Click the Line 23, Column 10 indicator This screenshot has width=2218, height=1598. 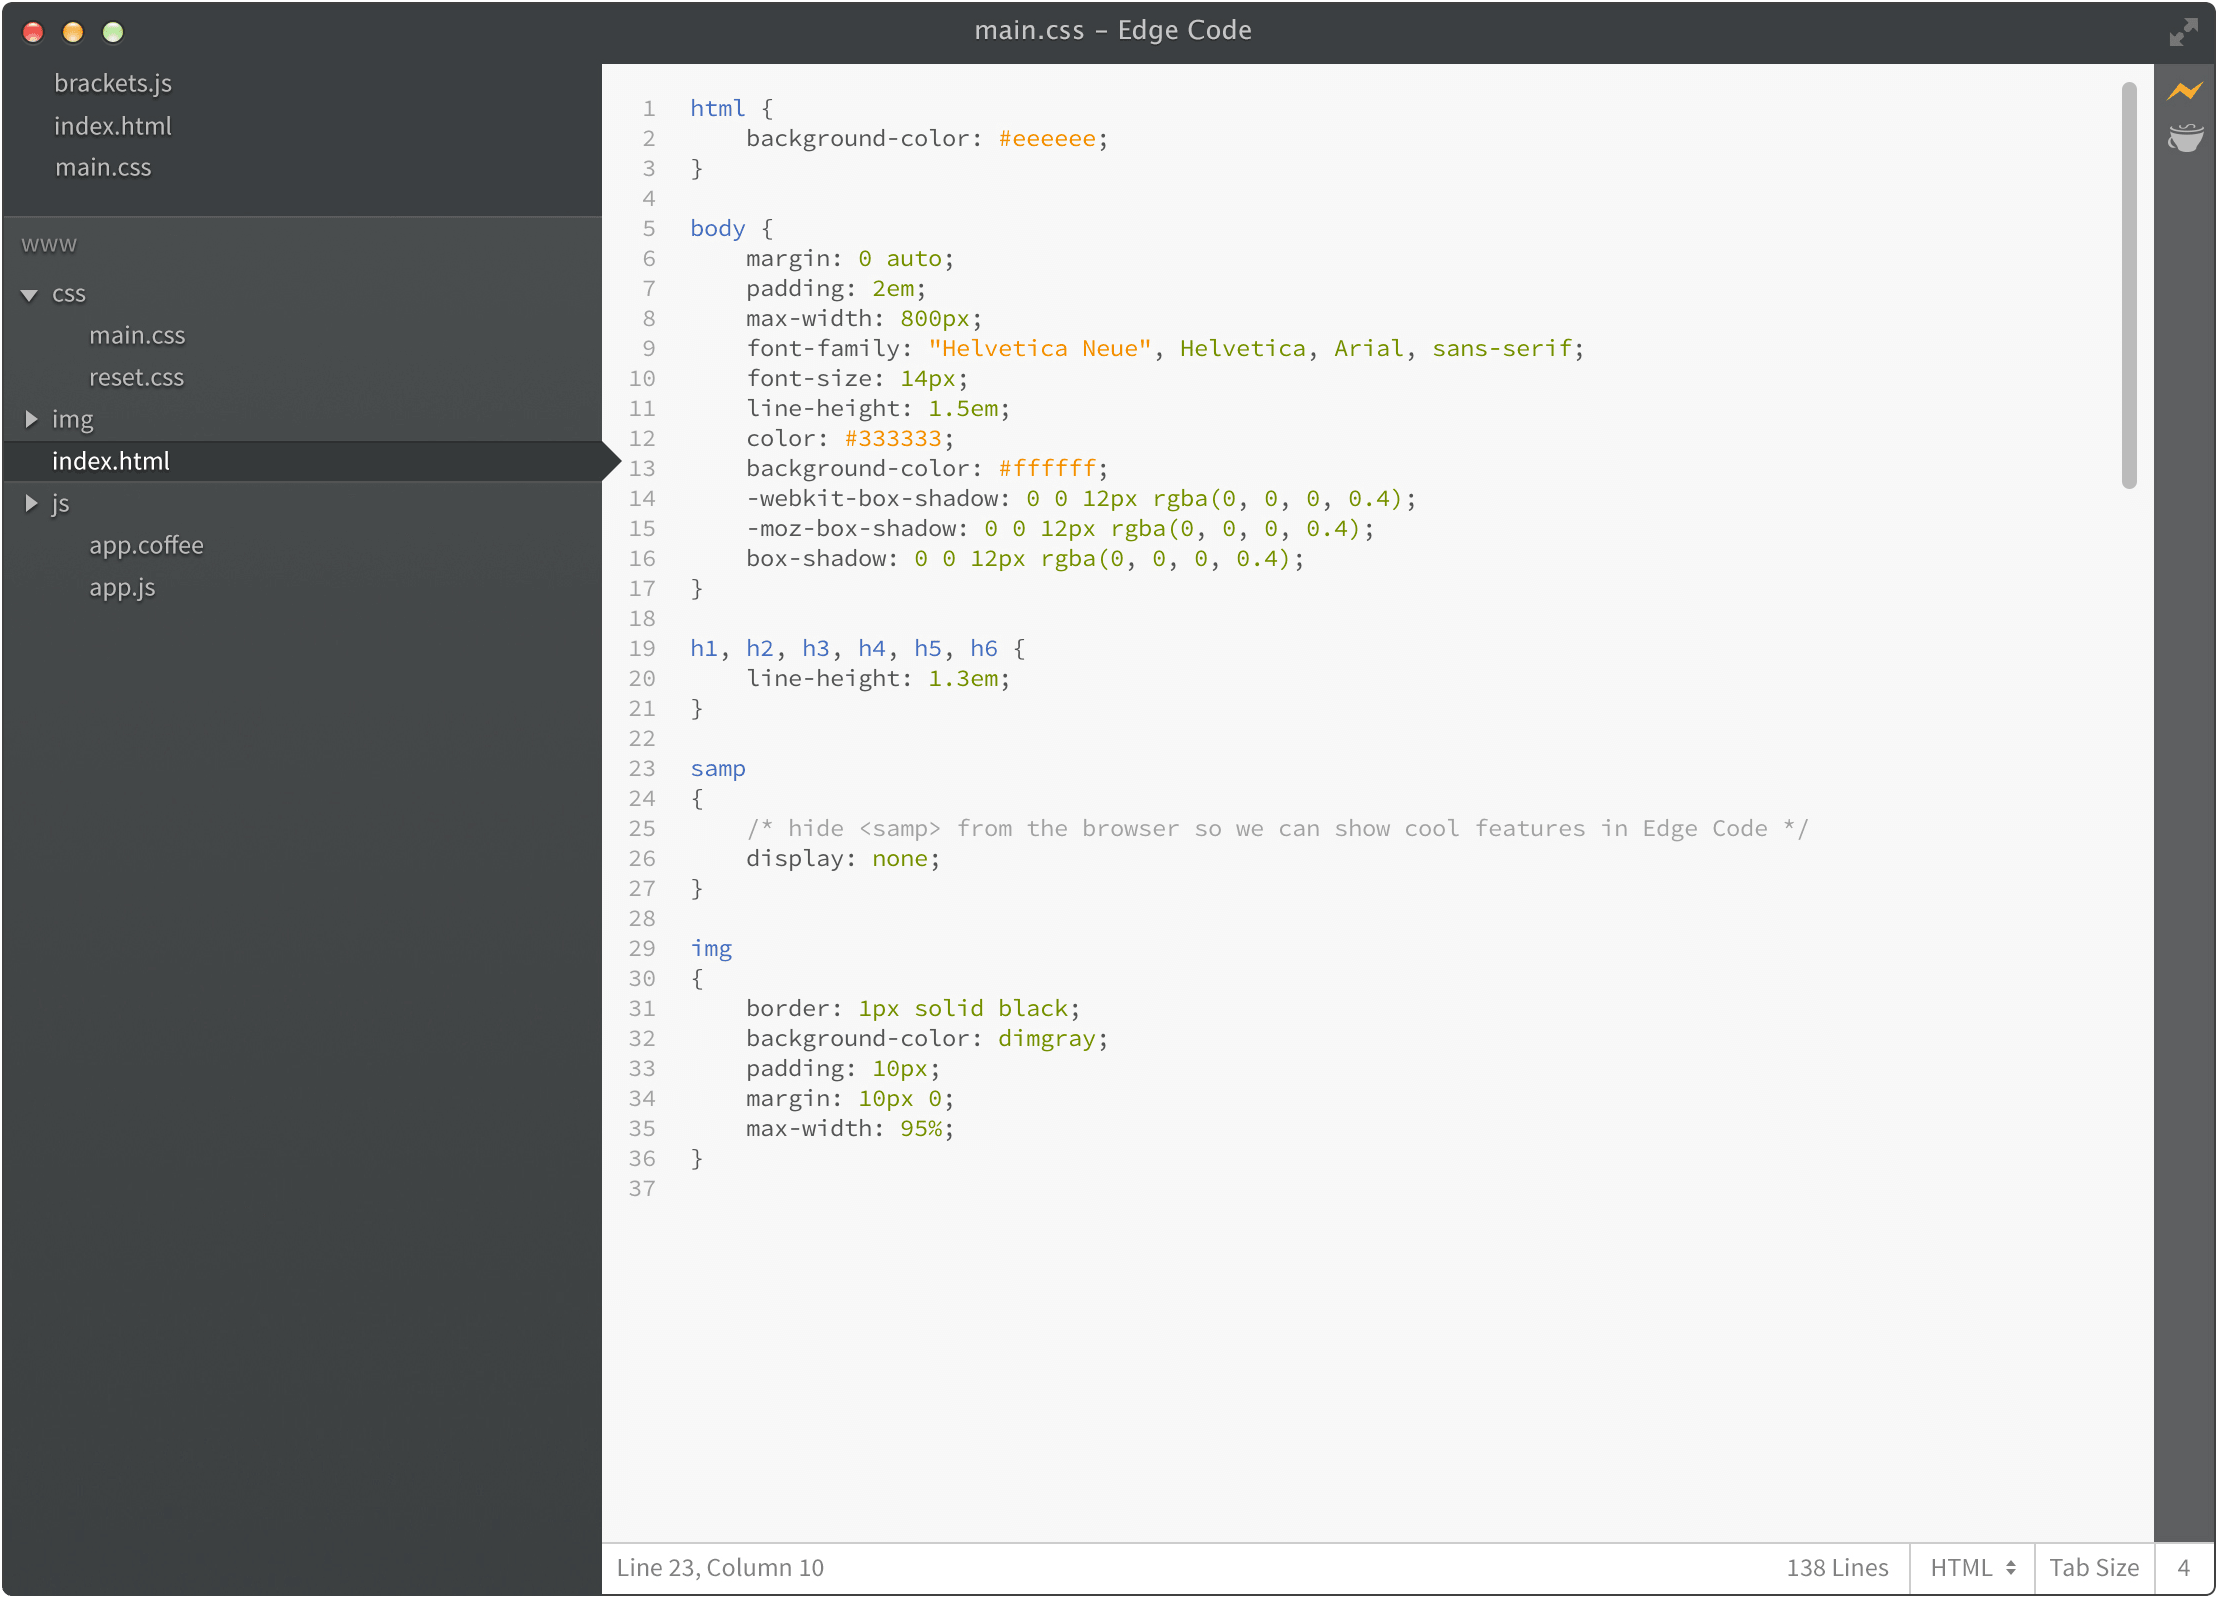[x=720, y=1567]
